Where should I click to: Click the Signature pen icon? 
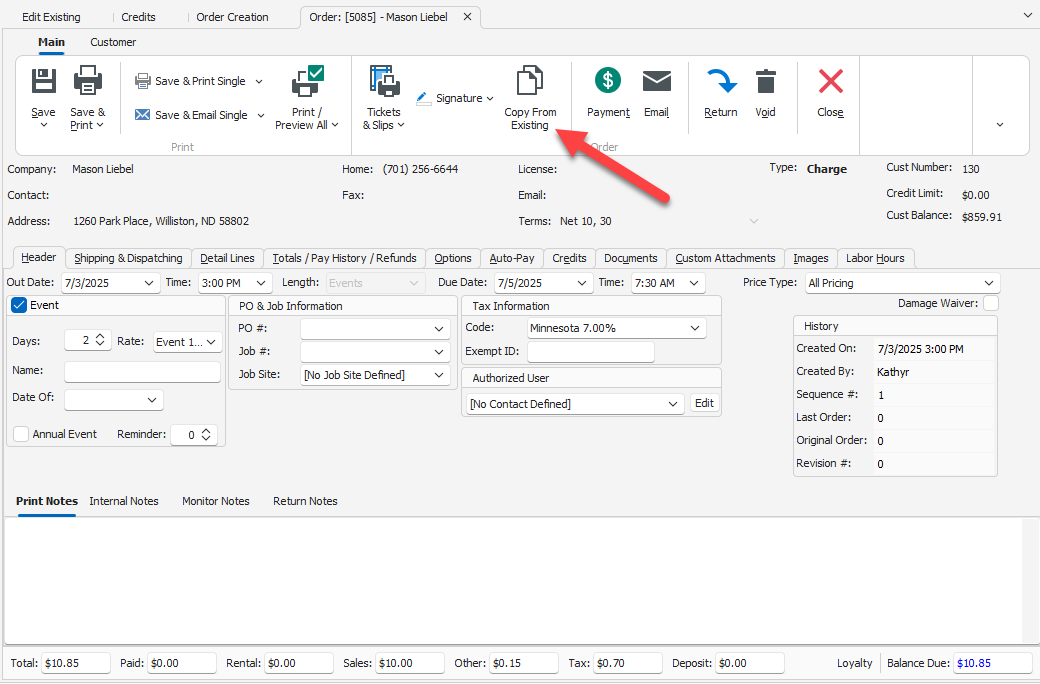tap(423, 98)
